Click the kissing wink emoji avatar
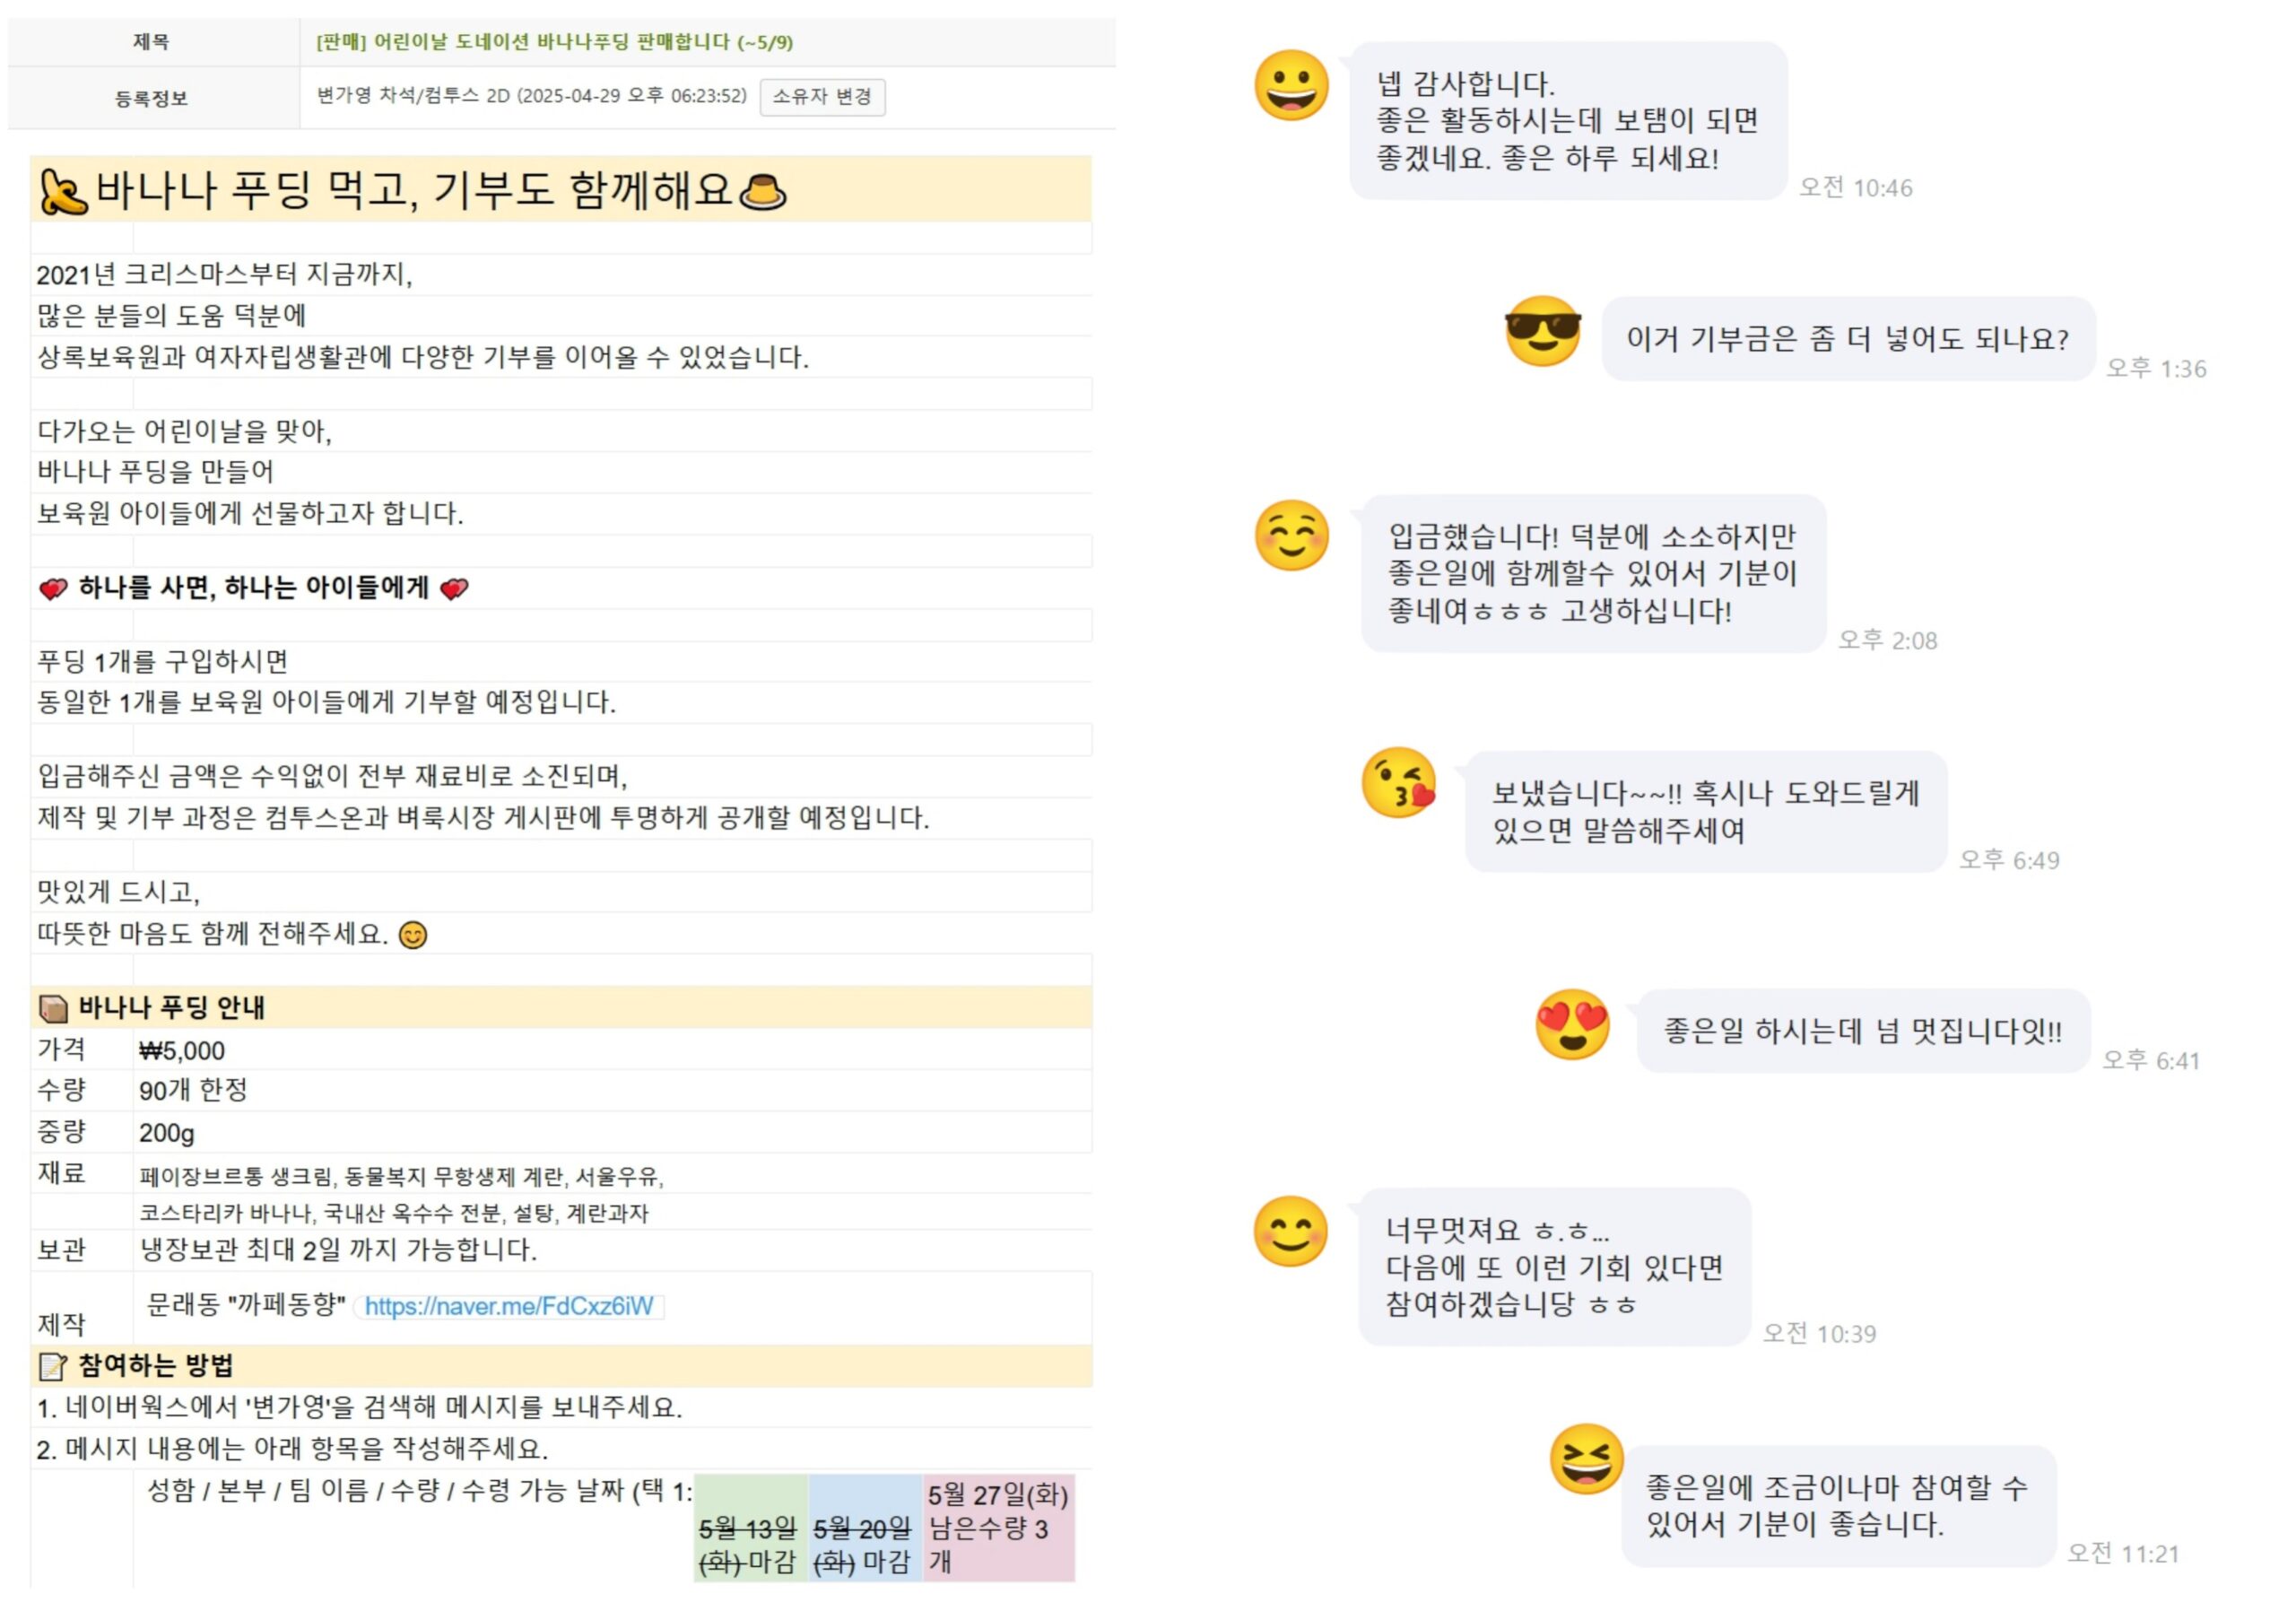2296x1611 pixels. coord(1399,783)
